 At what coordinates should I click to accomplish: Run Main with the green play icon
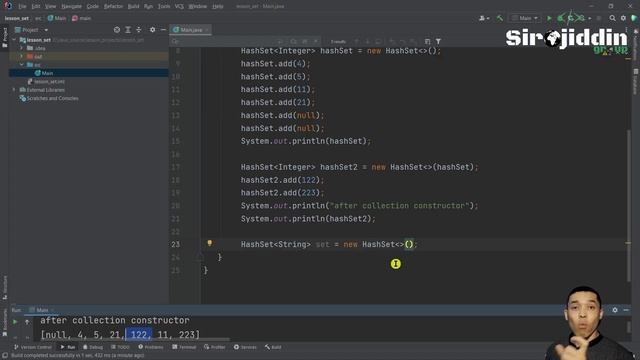549,18
